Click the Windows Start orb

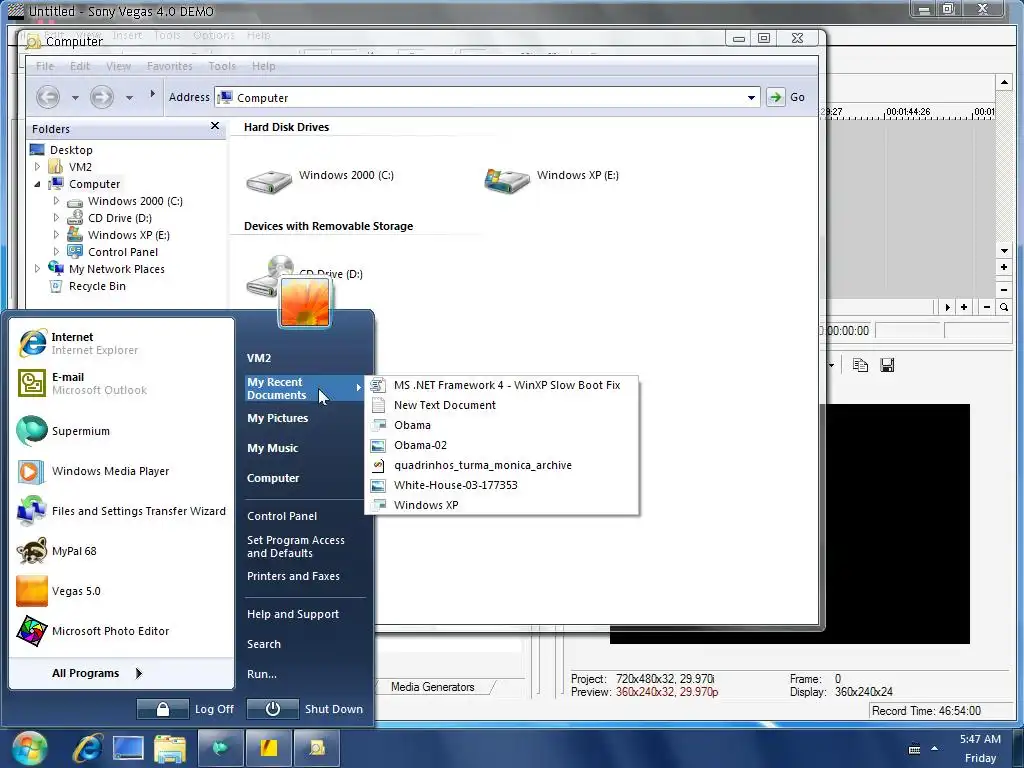29,748
